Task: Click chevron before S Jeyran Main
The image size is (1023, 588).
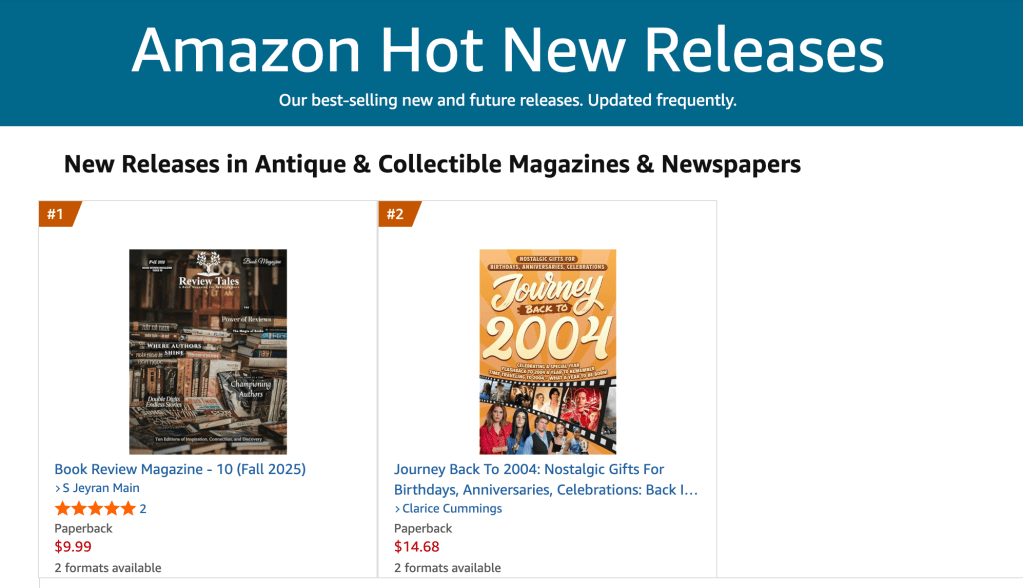Action: tap(57, 488)
